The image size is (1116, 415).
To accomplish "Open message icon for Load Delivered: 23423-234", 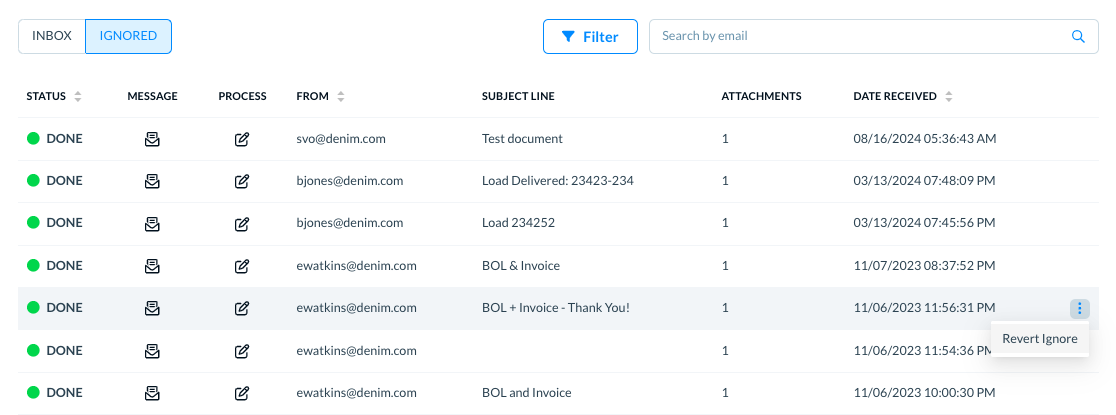I will (152, 182).
